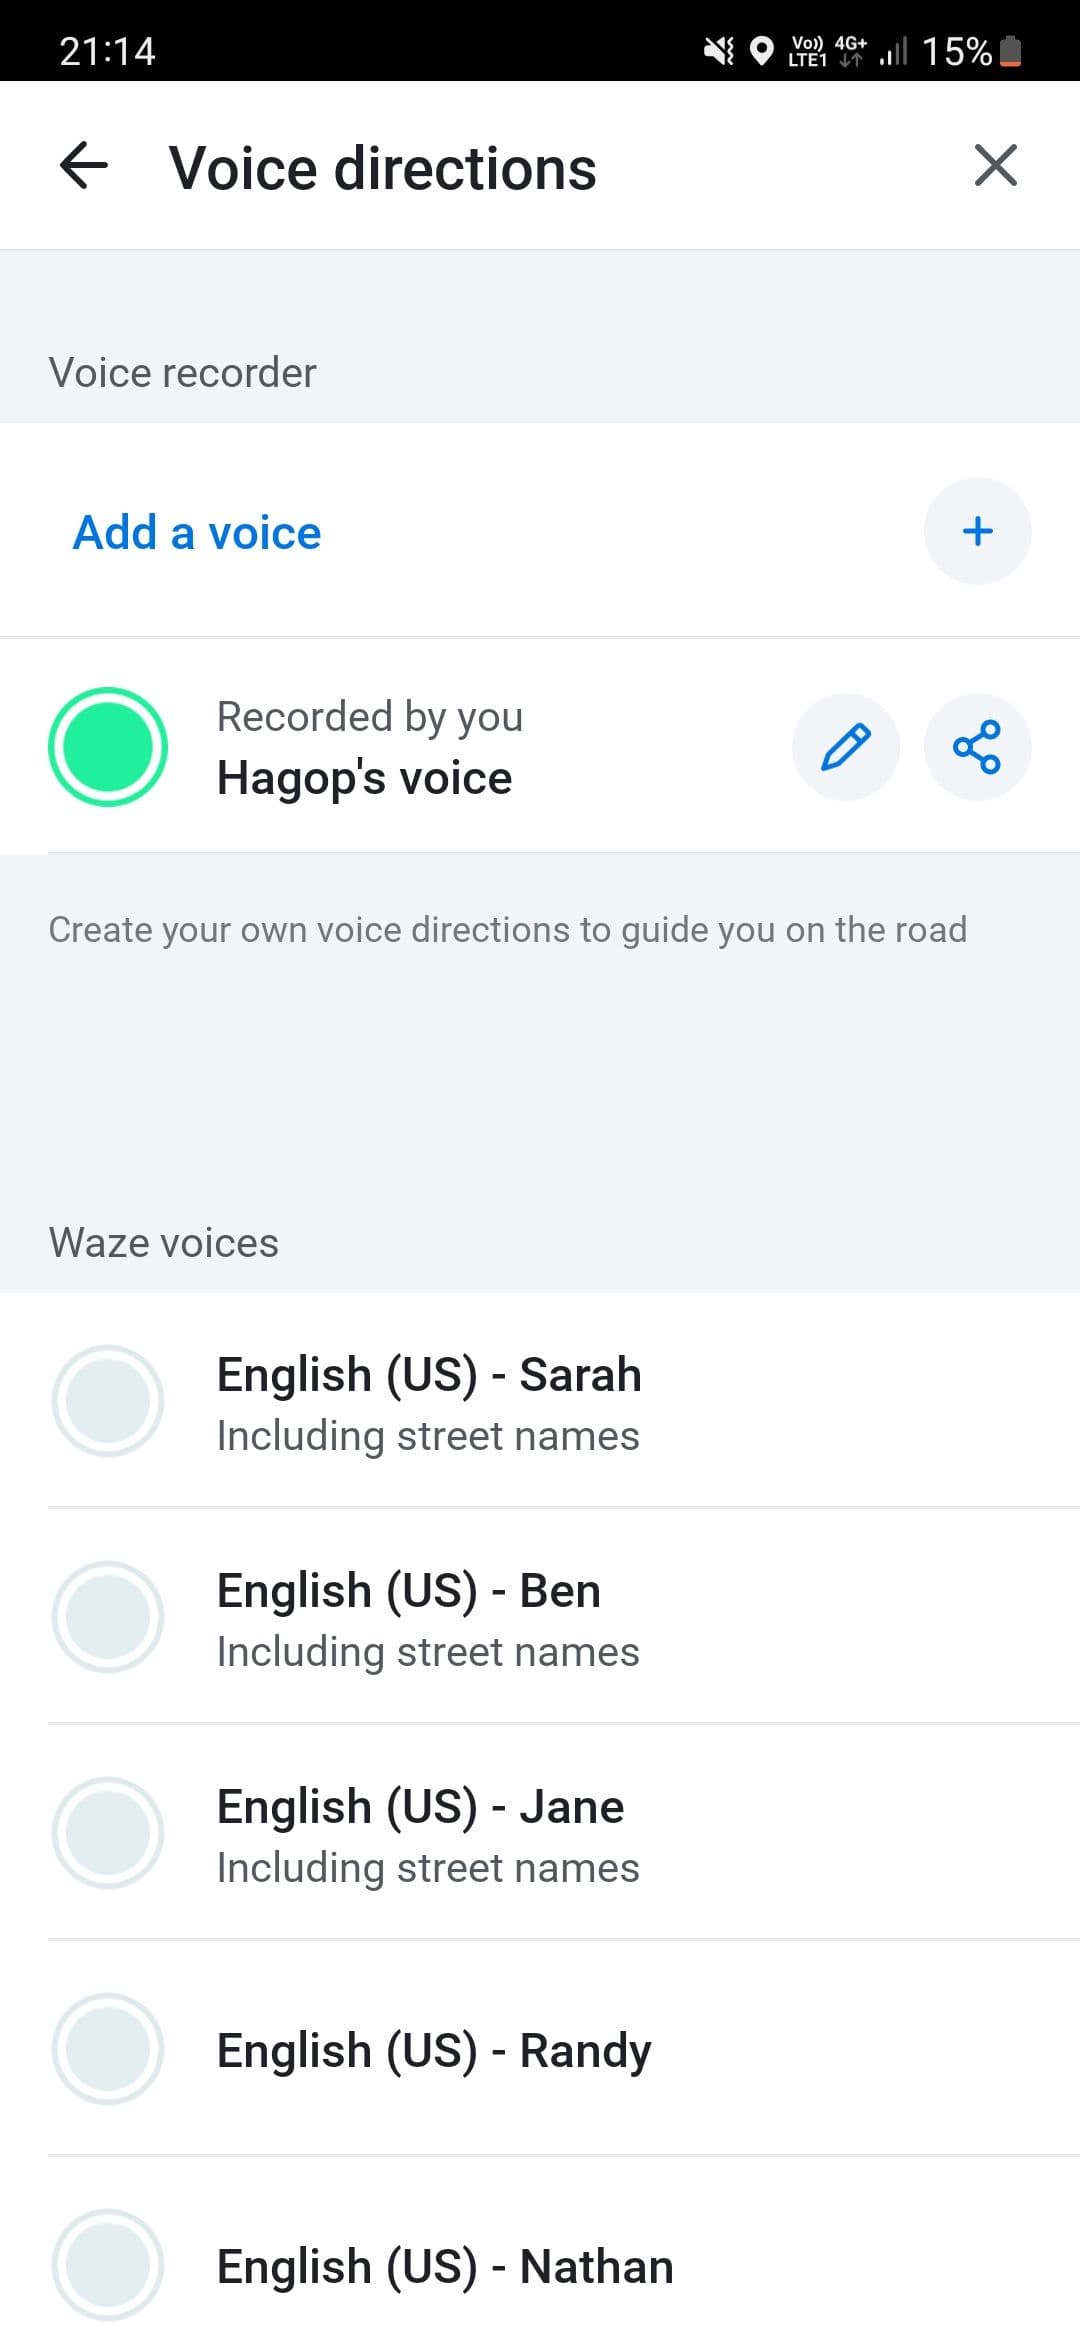Choose the "English (US) - Ben" voice label
This screenshot has height=2340, width=1080.
coord(409,1591)
